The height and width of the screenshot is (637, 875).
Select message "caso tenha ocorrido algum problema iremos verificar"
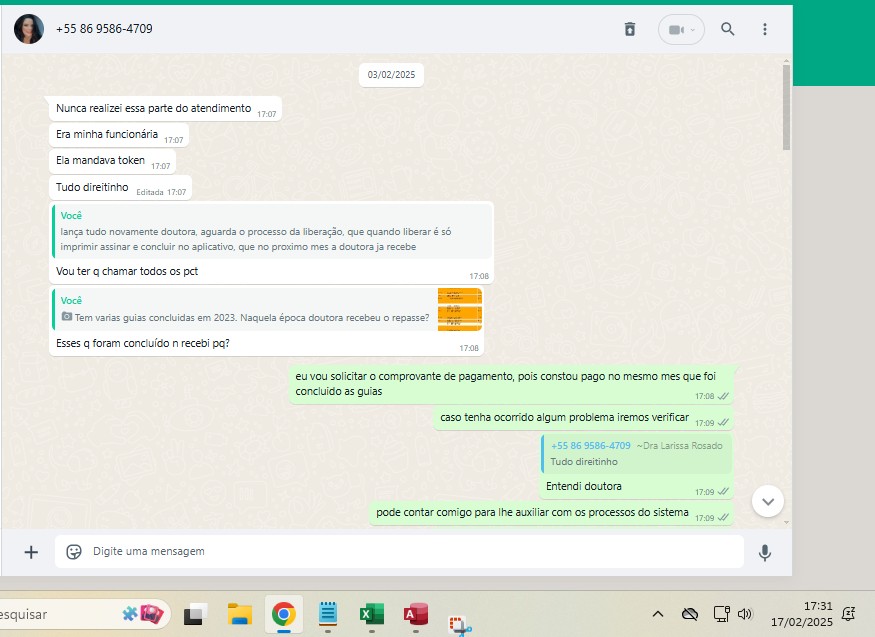point(583,418)
